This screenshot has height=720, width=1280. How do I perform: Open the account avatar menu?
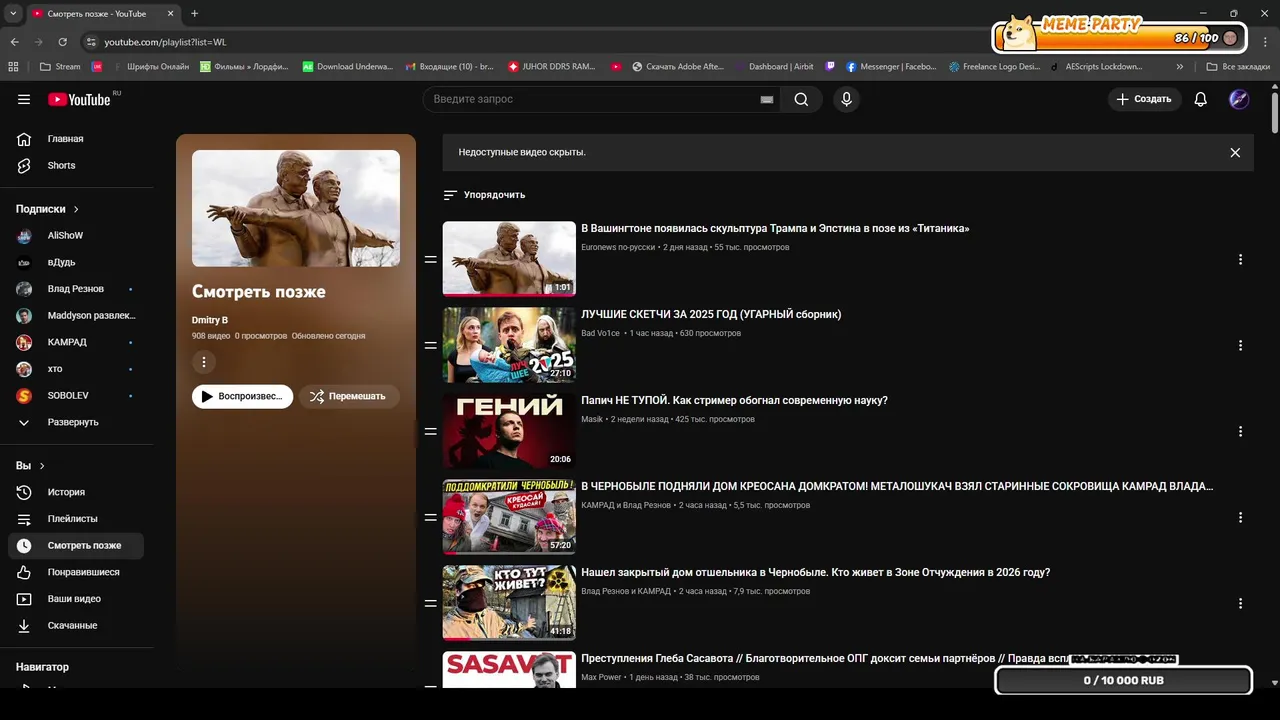[x=1239, y=99]
